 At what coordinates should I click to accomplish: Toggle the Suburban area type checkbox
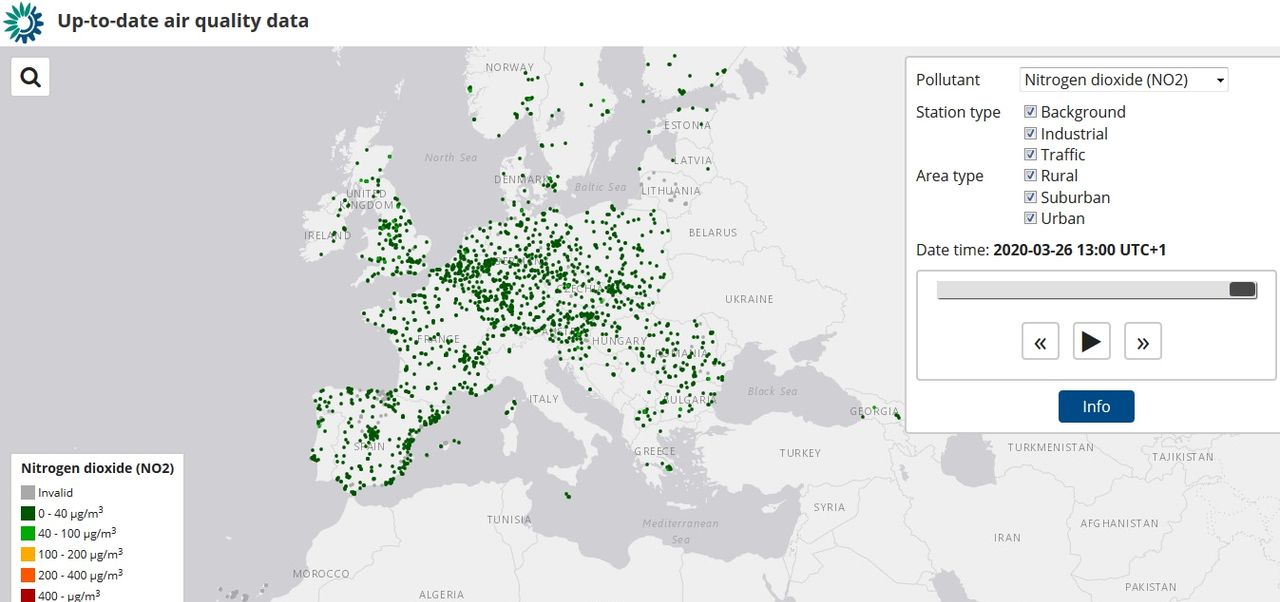tap(1030, 197)
